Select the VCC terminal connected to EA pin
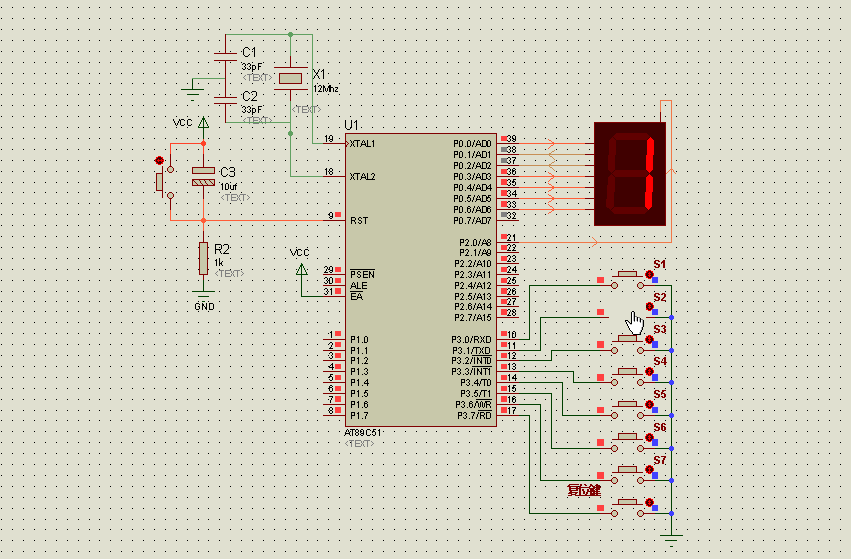Viewport: 851px width, 559px height. 302,270
